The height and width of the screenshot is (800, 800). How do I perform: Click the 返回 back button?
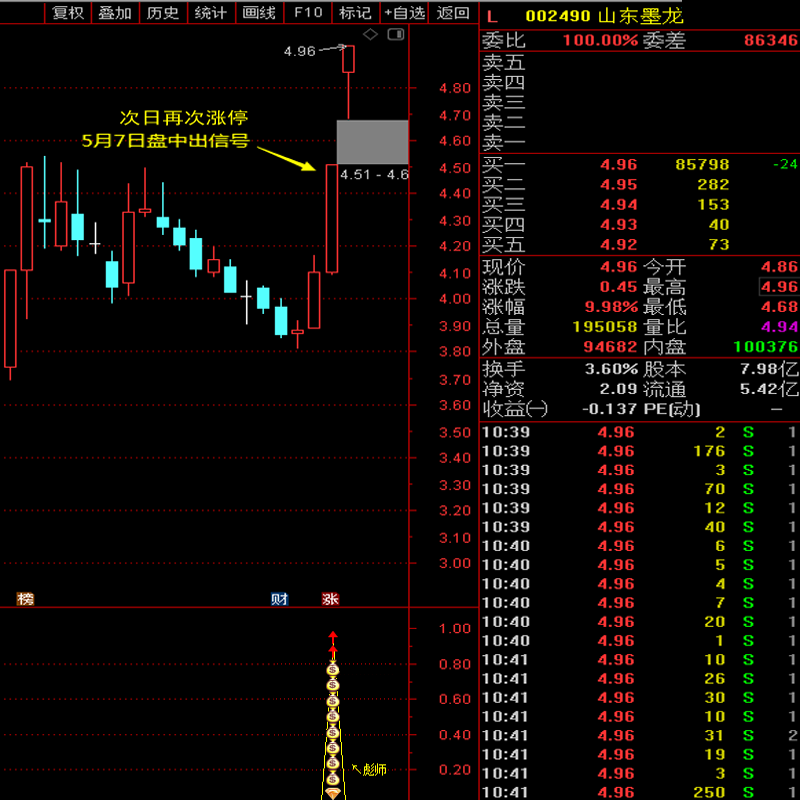453,13
